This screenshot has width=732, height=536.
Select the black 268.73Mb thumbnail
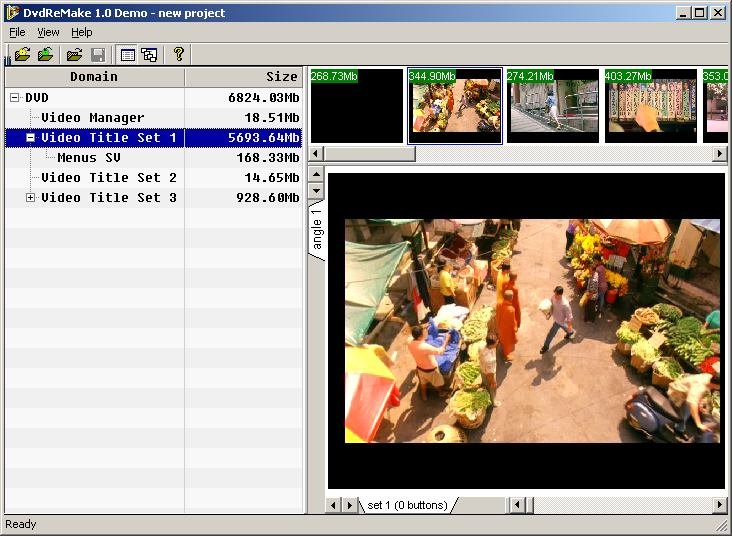click(x=357, y=106)
